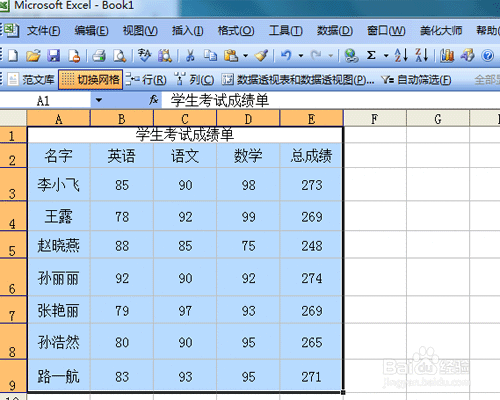Viewport: 500px width, 400px height.
Task: Run the spelling check icon
Action: click(144, 55)
